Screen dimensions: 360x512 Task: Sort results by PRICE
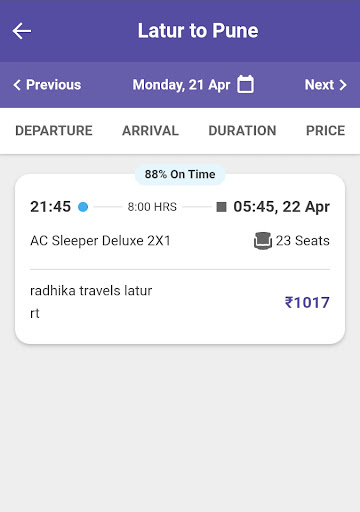[326, 131]
